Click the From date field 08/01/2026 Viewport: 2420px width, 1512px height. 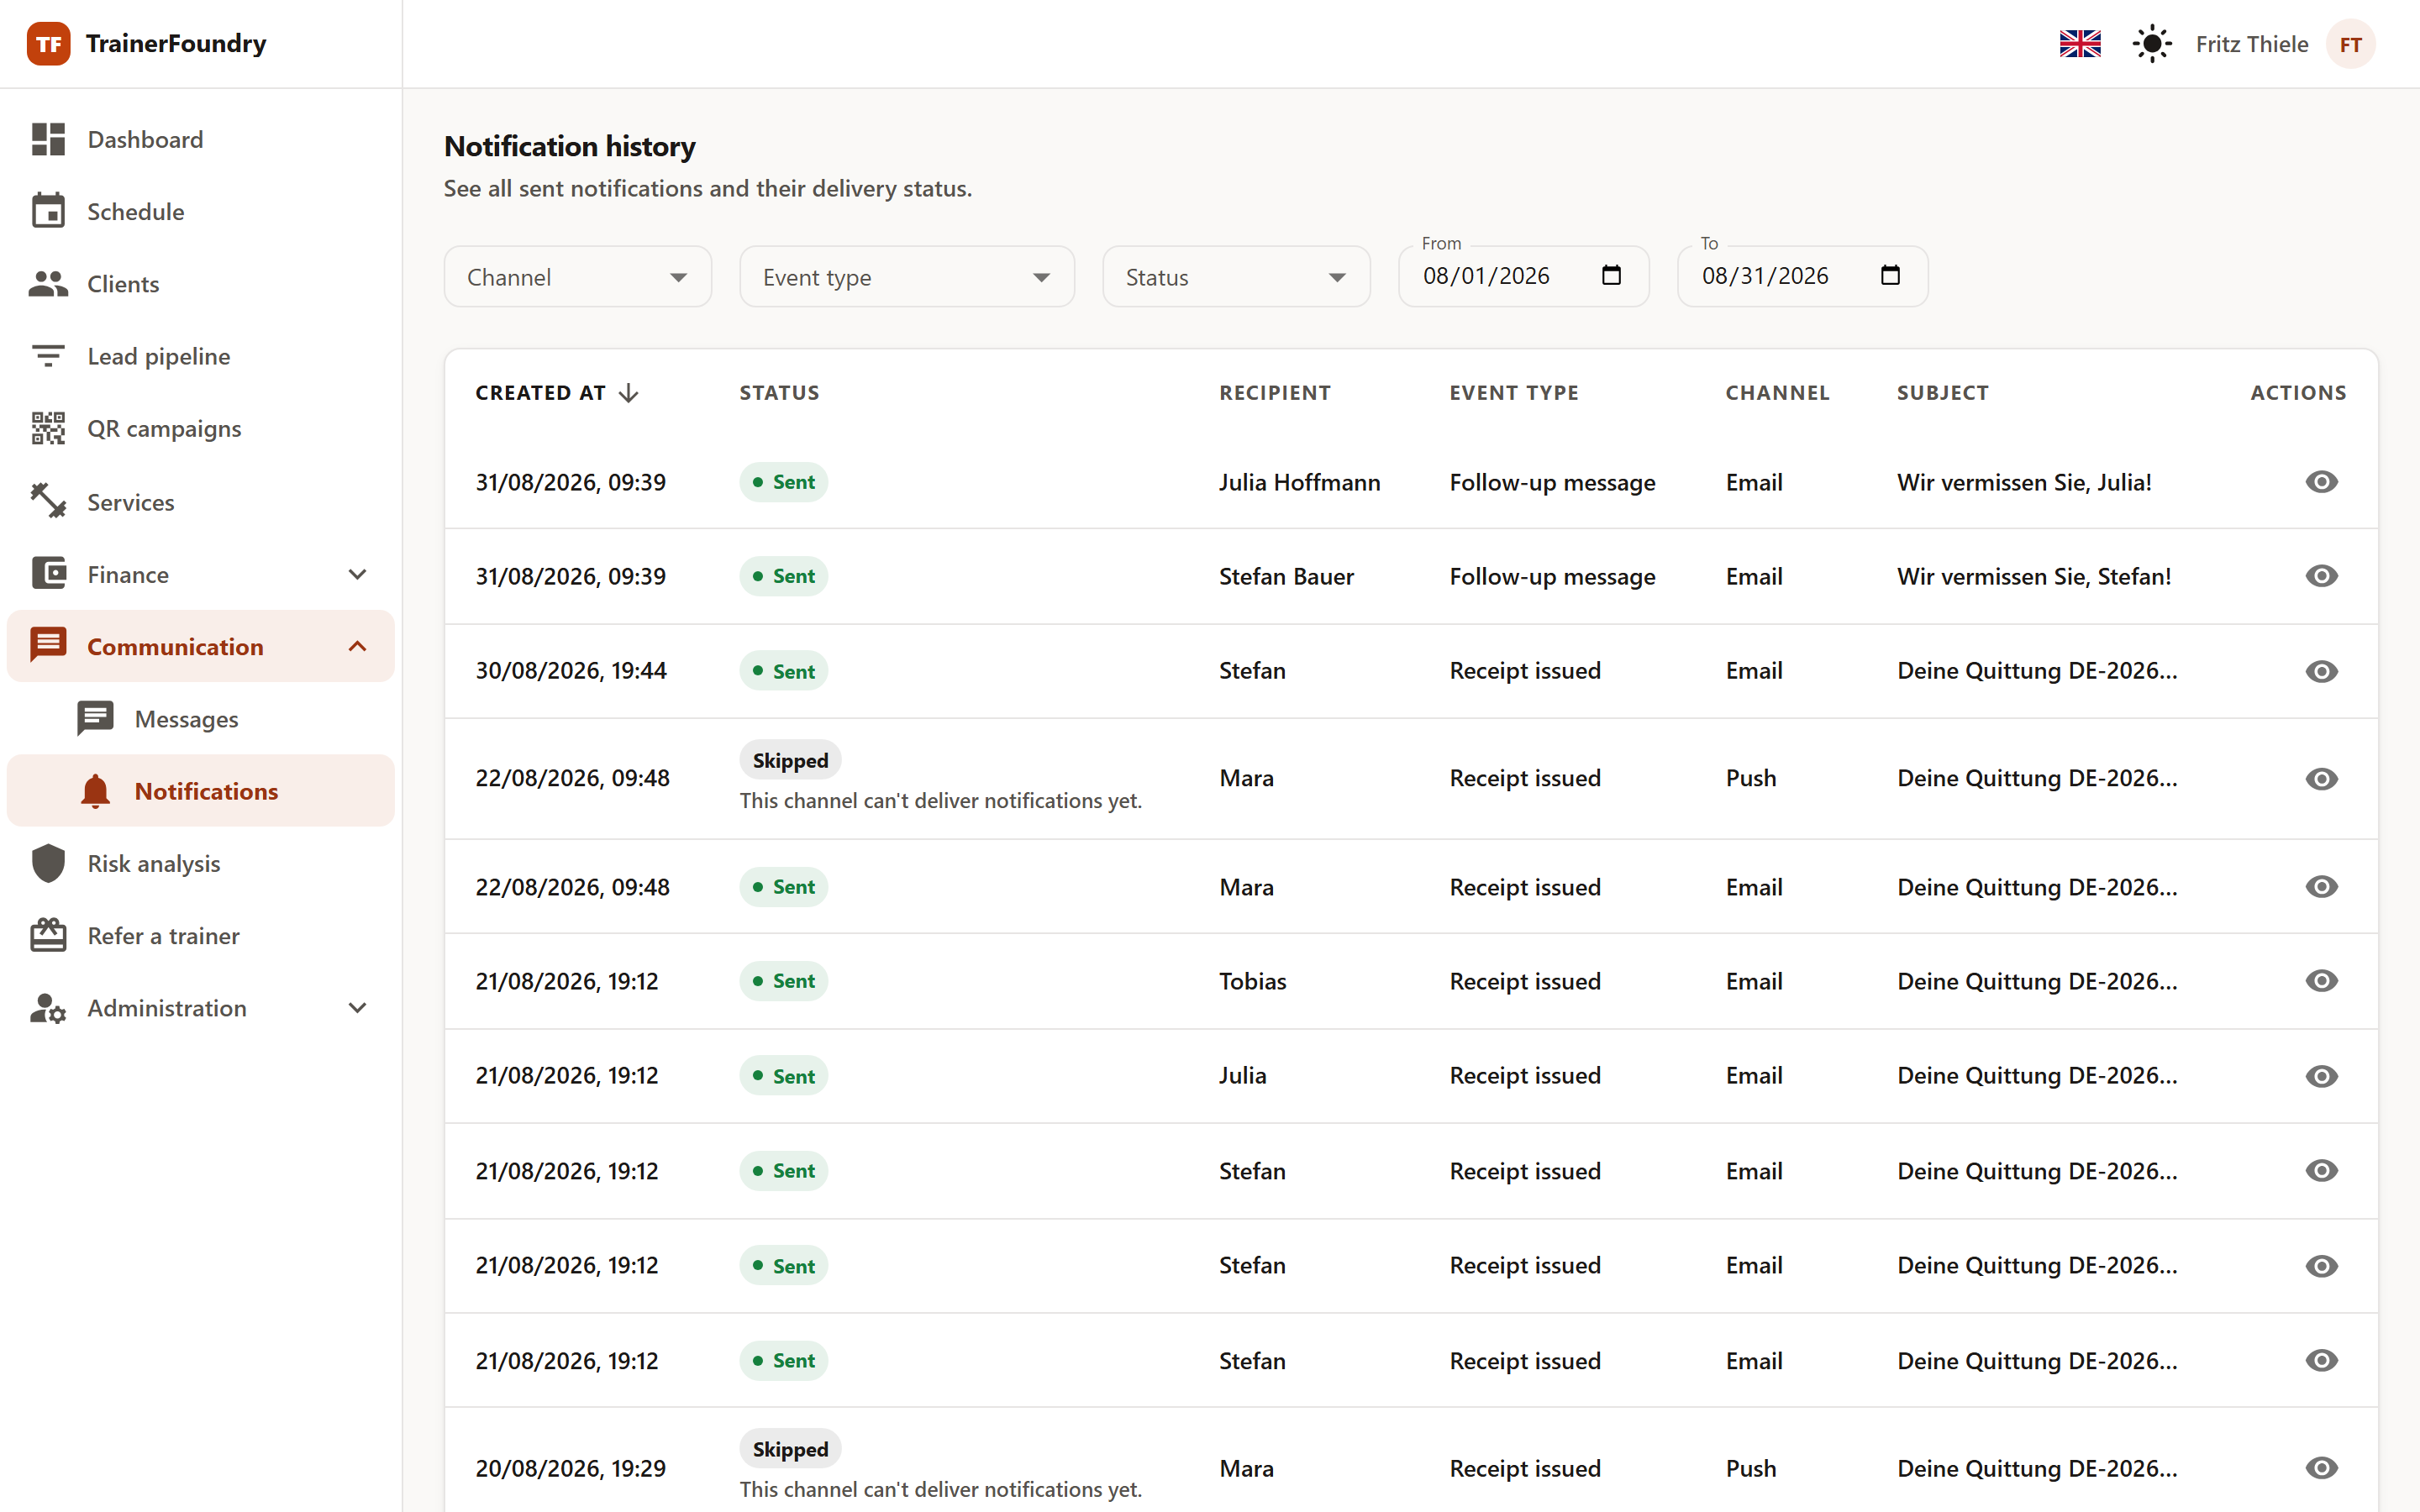1523,276
